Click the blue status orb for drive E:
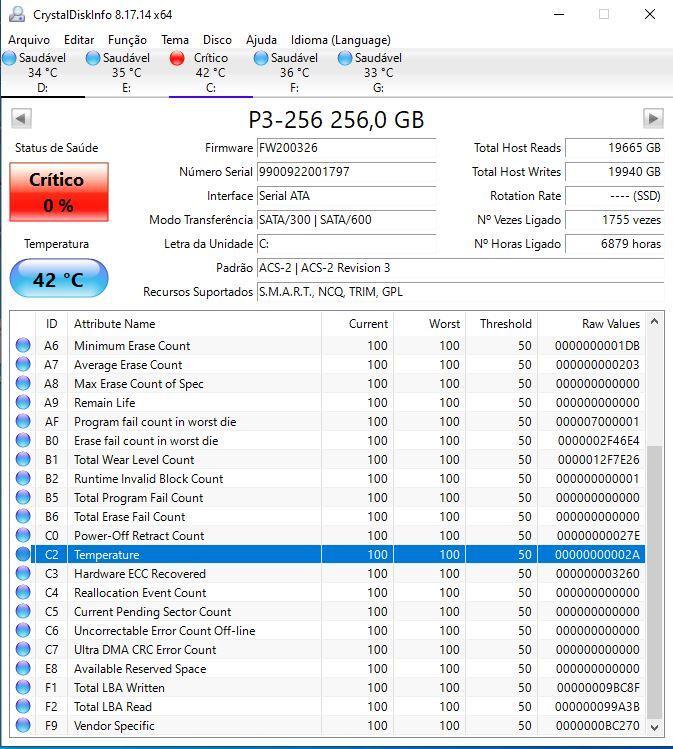Image resolution: width=673 pixels, height=749 pixels. (x=93, y=58)
